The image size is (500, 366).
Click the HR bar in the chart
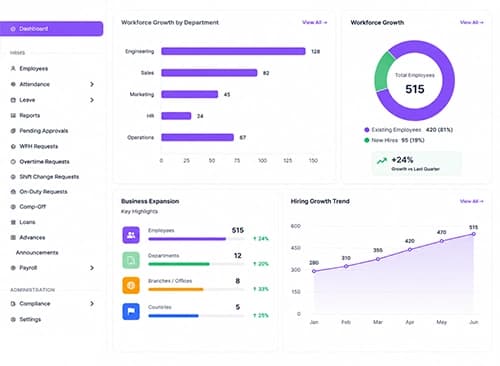tap(176, 116)
